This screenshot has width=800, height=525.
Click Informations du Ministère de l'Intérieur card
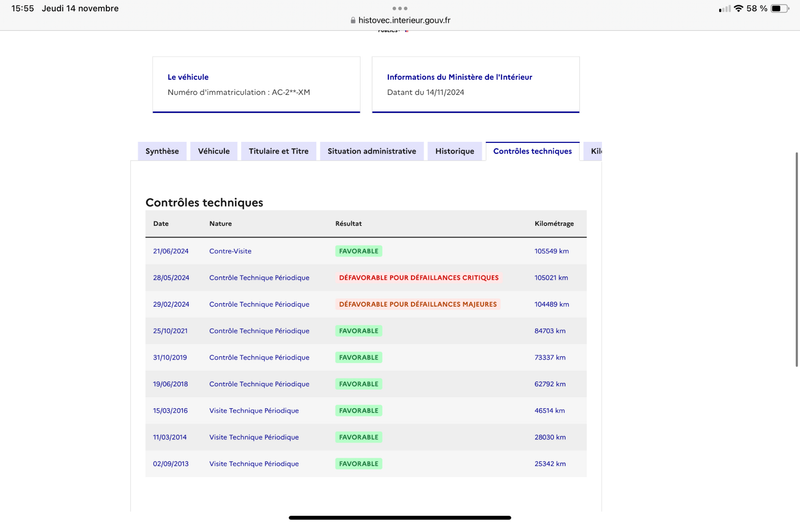(476, 85)
